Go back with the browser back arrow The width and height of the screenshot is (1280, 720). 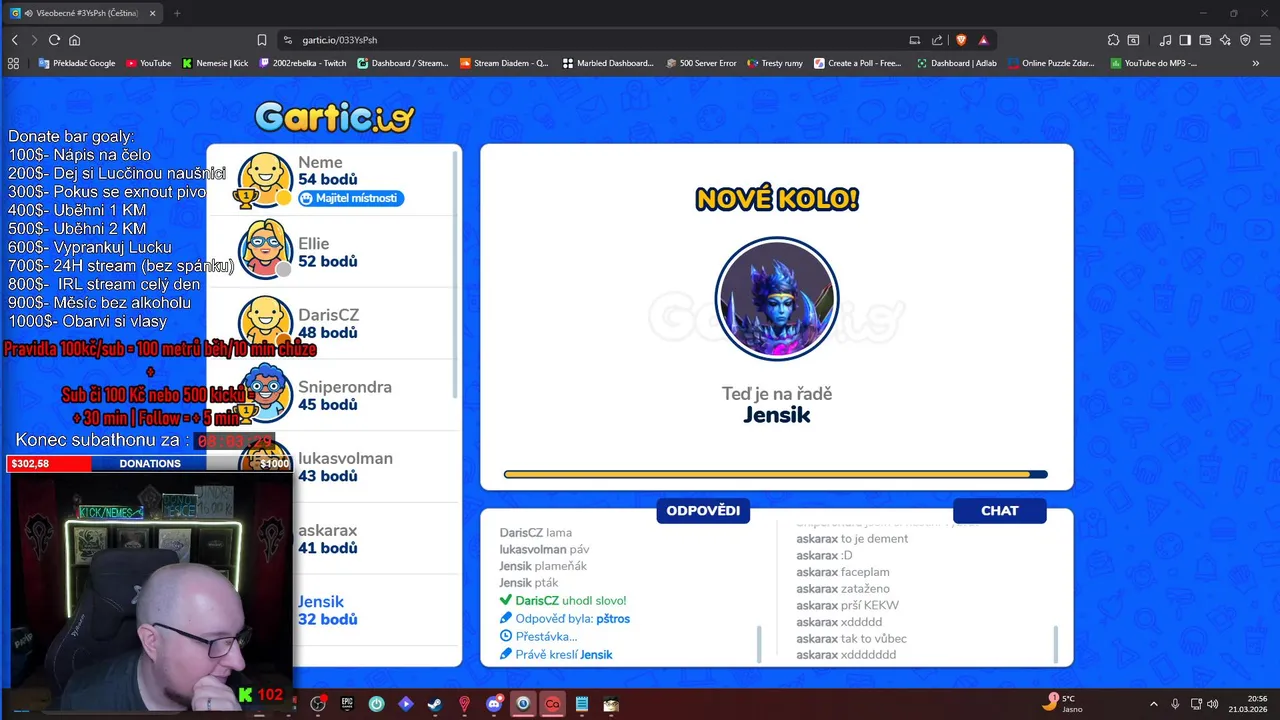click(x=15, y=40)
